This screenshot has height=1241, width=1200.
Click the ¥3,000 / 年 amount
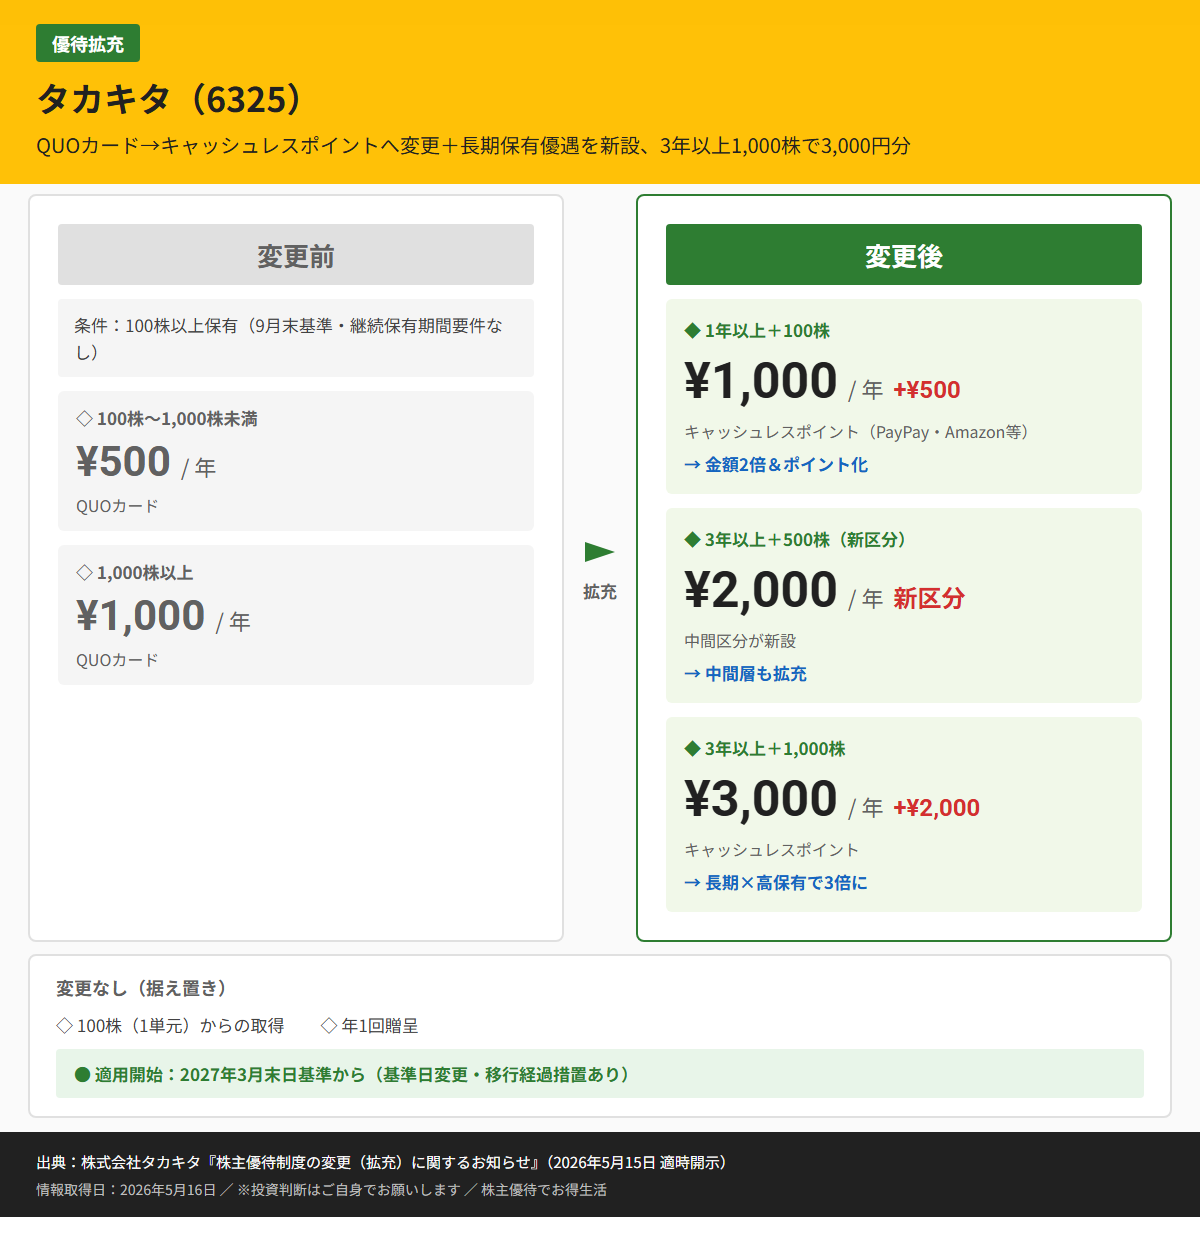click(x=783, y=799)
